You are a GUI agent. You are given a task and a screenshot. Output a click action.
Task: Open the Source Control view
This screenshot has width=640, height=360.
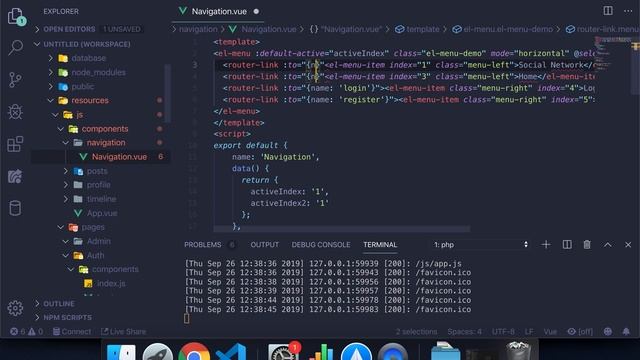click(15, 80)
